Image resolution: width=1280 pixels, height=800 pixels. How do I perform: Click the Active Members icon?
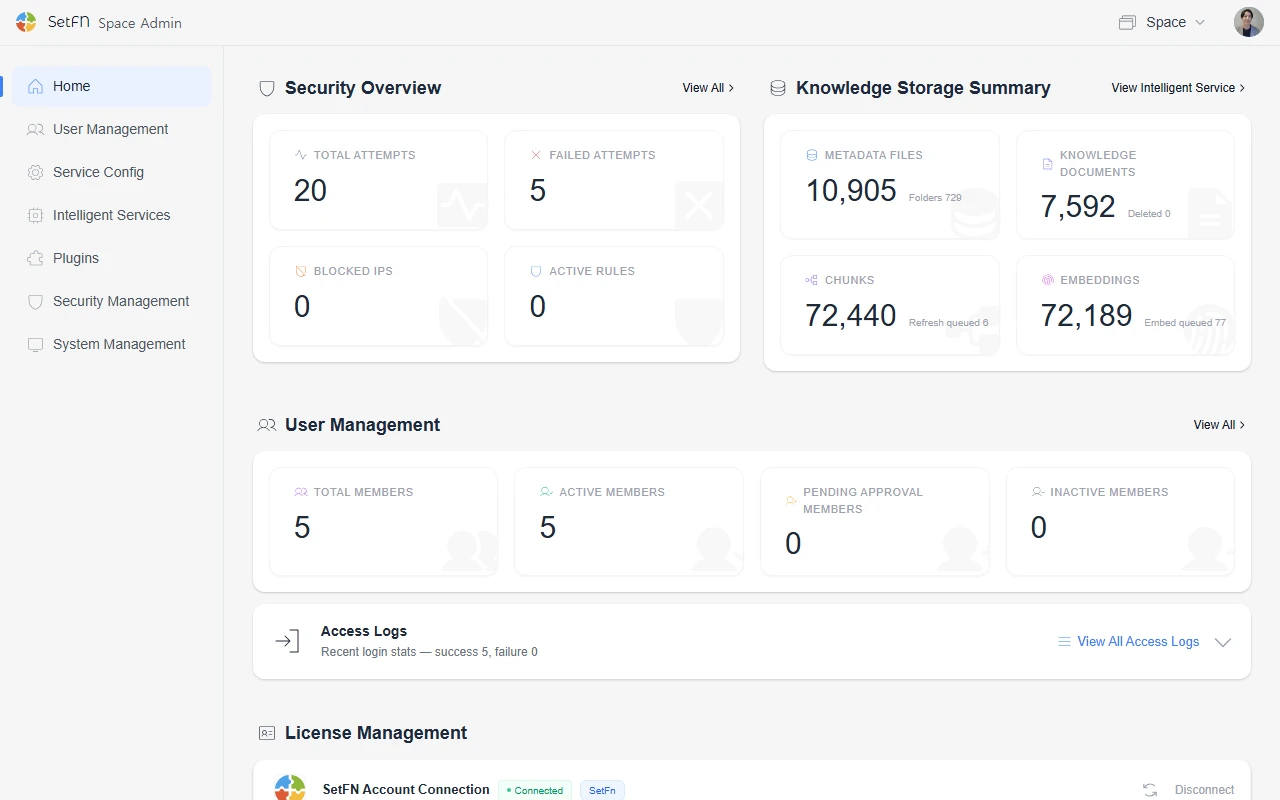tap(546, 492)
